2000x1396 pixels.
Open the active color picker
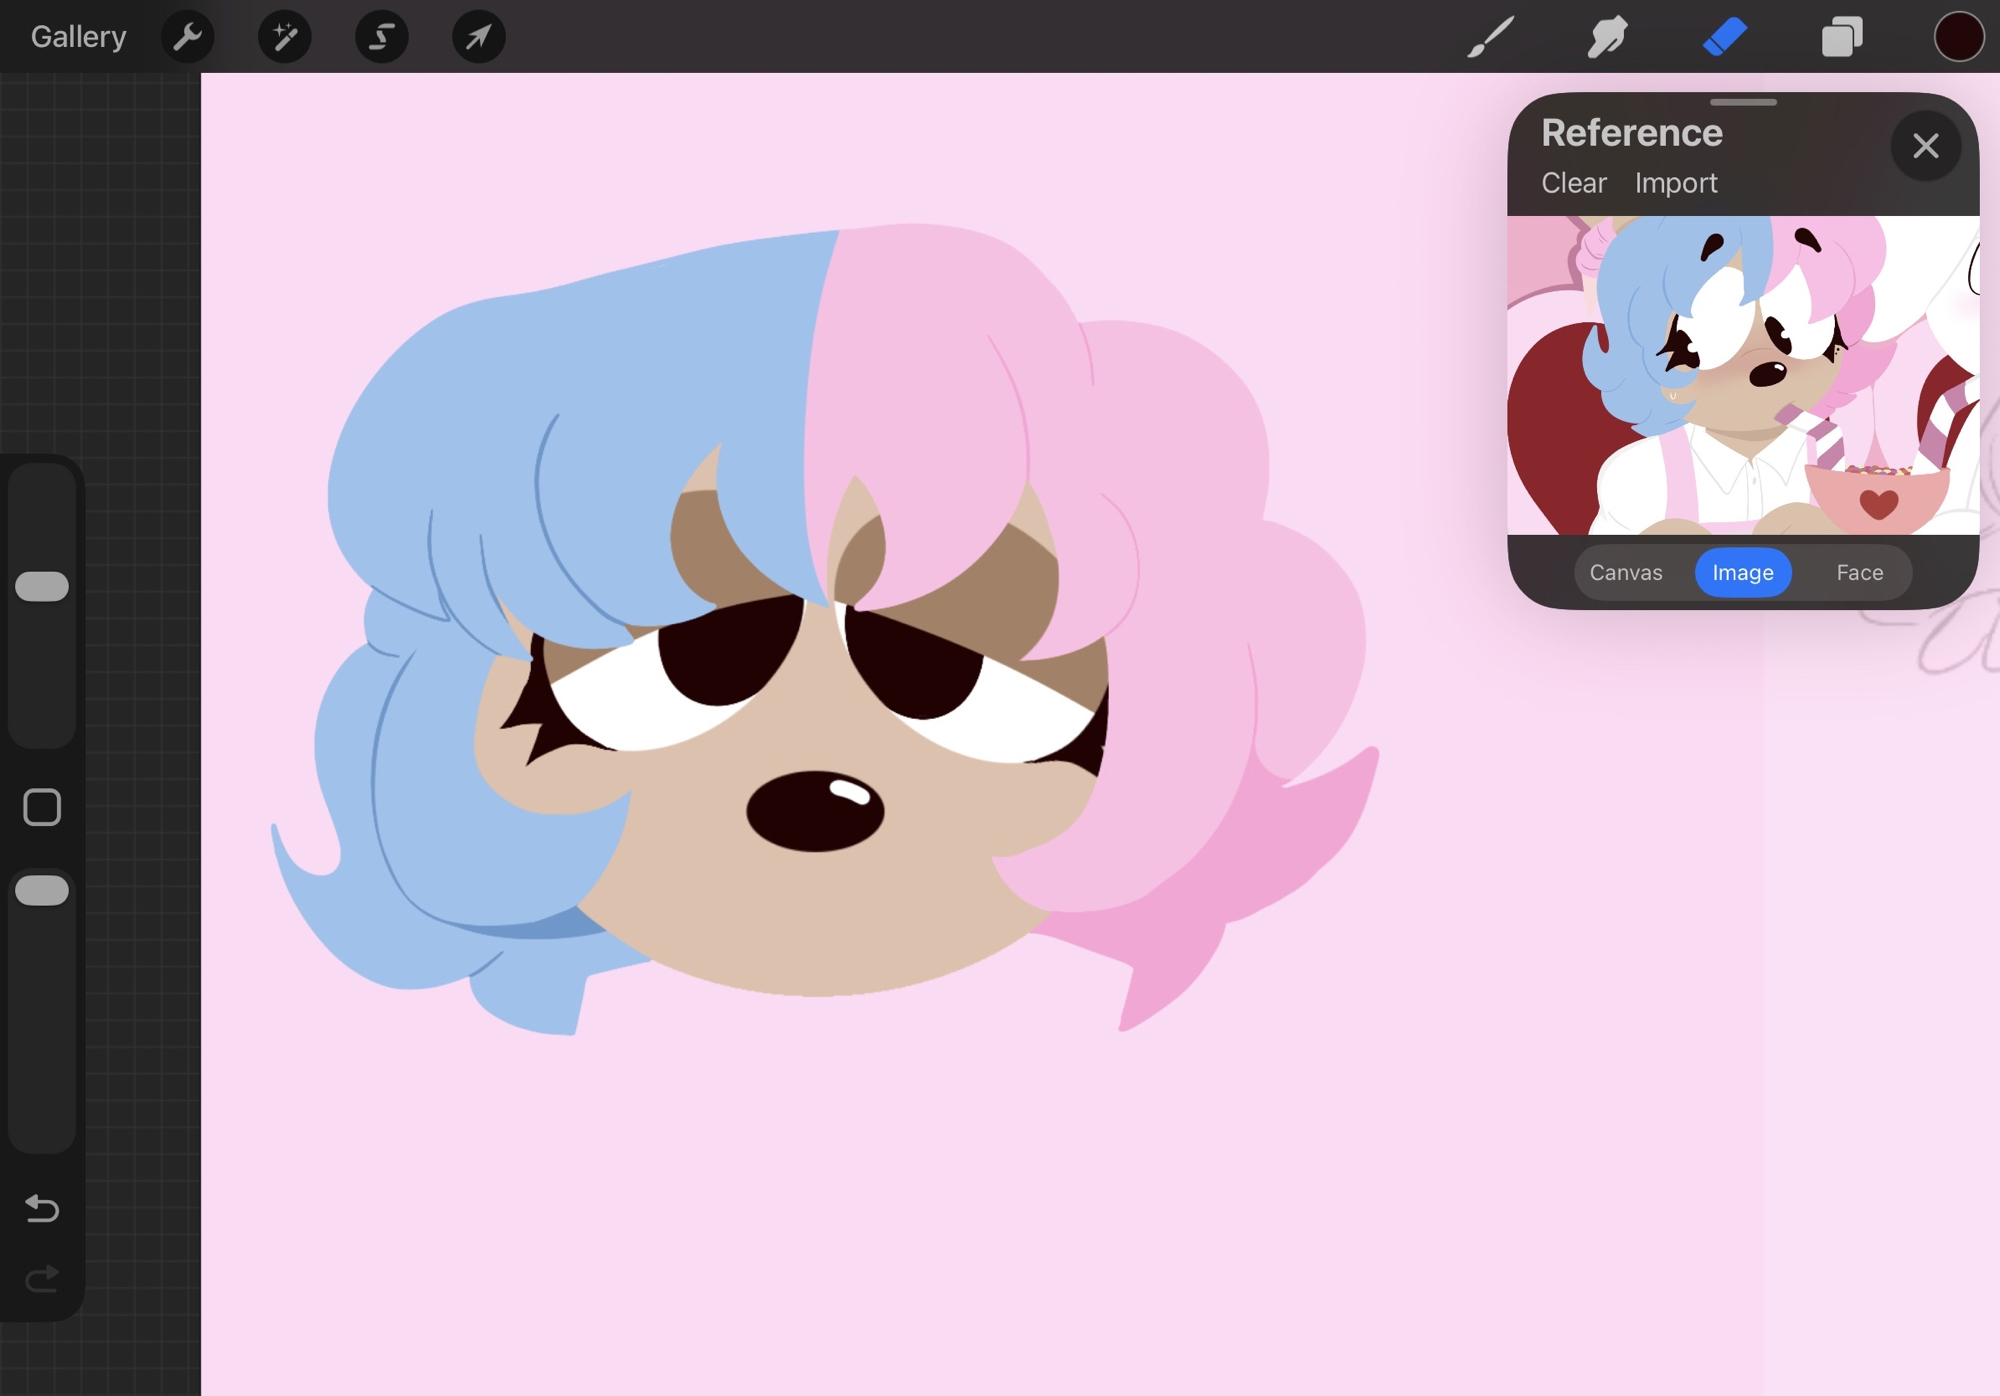click(x=1957, y=37)
